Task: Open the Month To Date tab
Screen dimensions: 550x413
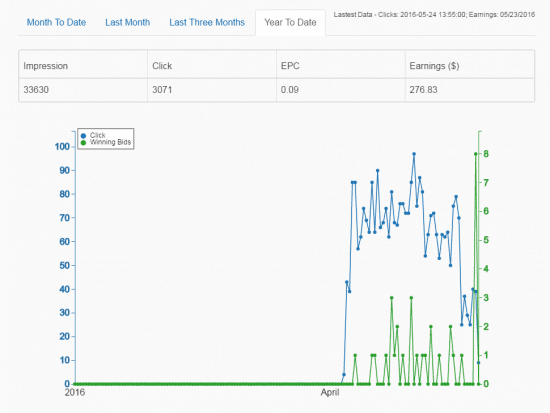Action: [x=56, y=22]
